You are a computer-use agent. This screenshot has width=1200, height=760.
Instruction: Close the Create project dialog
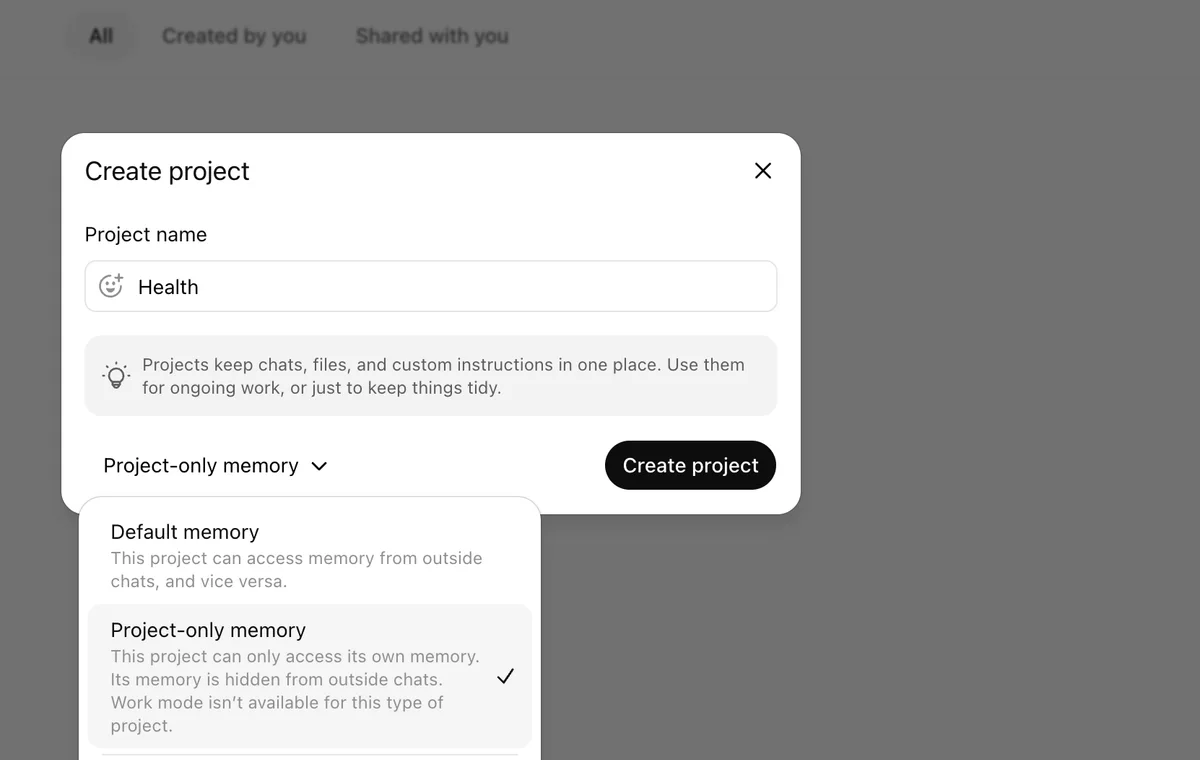pos(763,171)
